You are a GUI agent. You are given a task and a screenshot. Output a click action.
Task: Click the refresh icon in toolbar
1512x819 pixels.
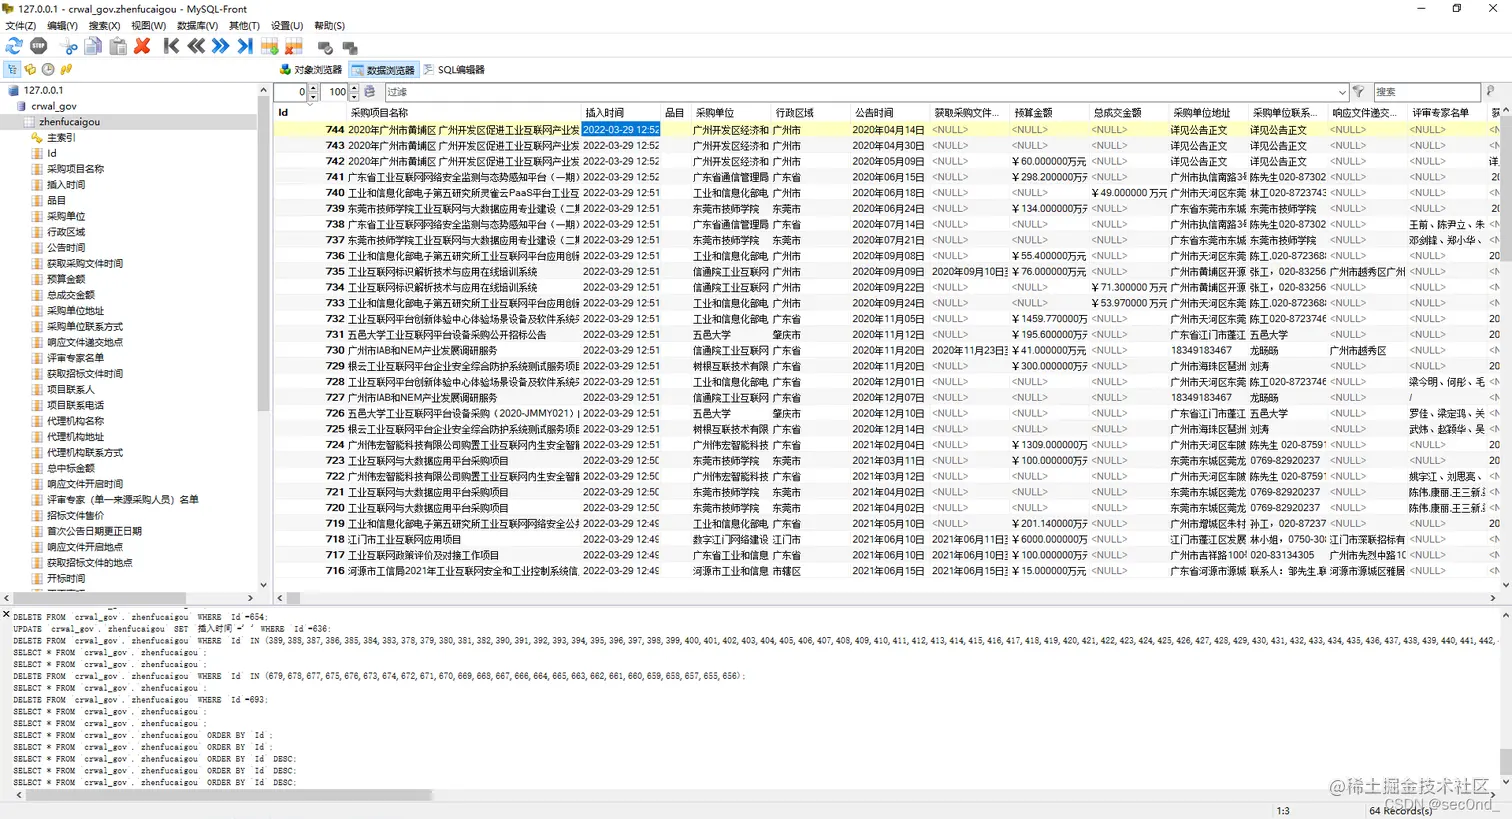point(14,46)
